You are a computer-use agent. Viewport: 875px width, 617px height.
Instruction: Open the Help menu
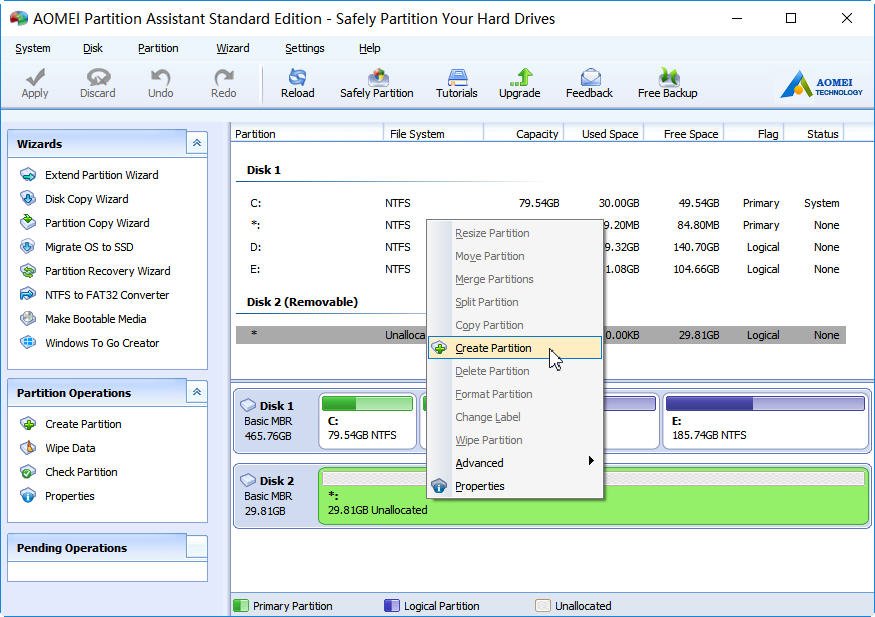point(369,49)
